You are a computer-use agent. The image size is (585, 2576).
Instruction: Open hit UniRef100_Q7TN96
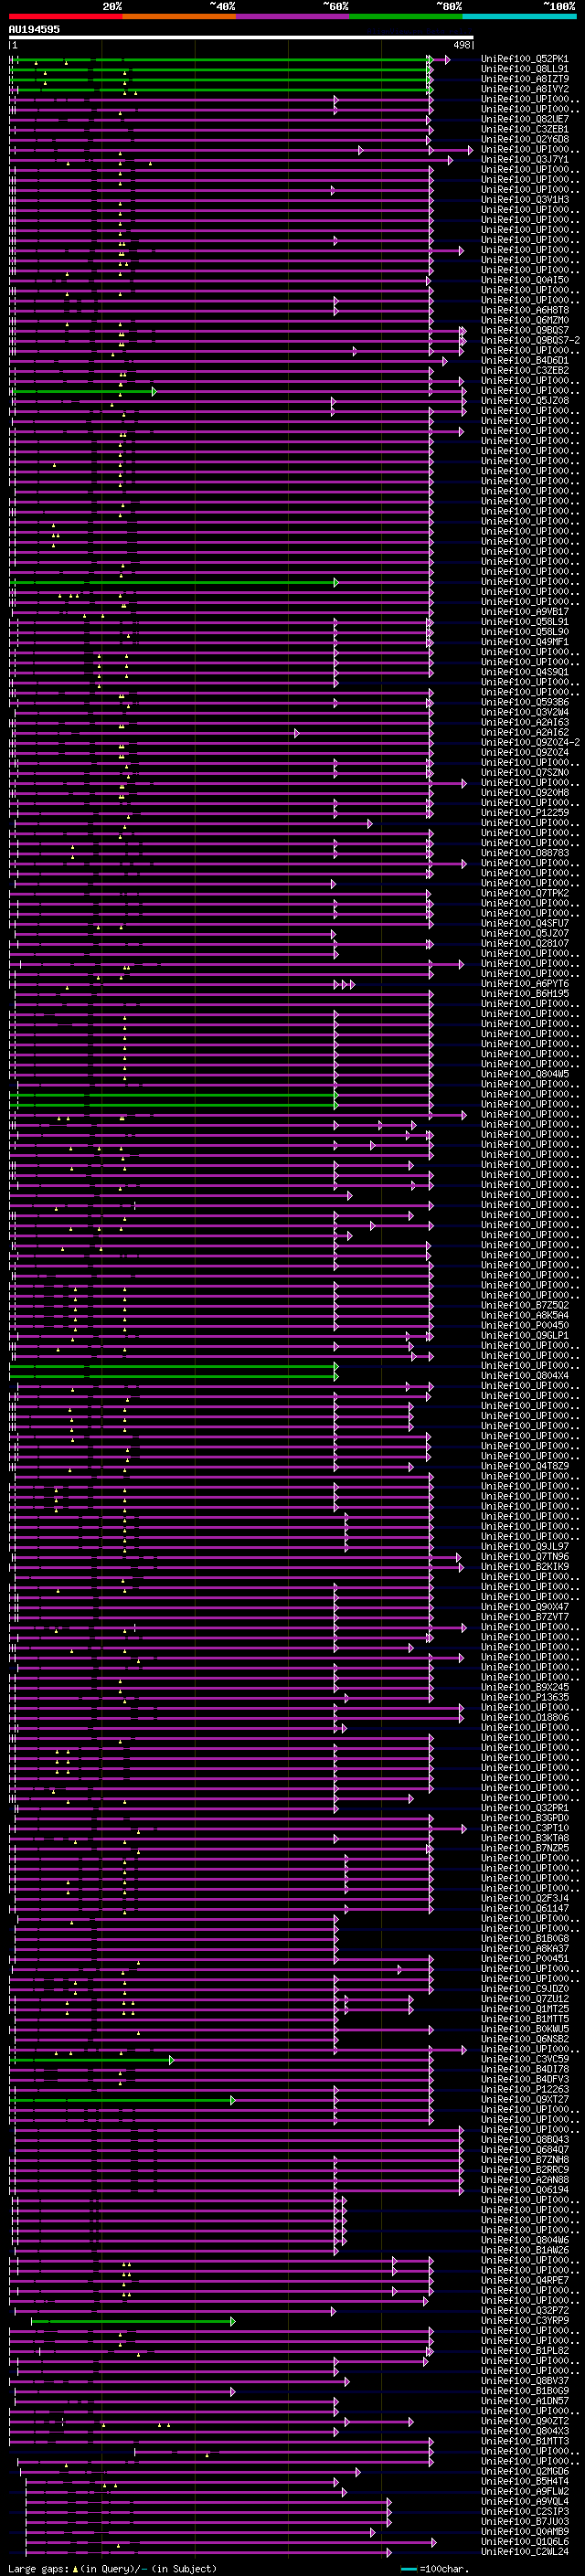(525, 1557)
